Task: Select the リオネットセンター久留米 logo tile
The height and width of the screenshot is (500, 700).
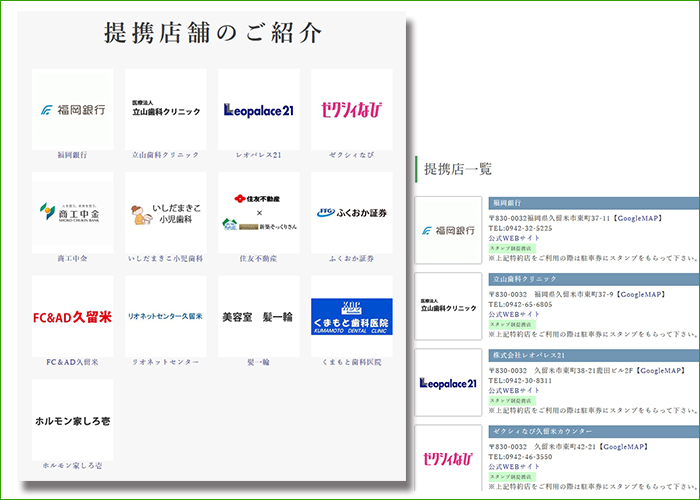Action: [166, 317]
